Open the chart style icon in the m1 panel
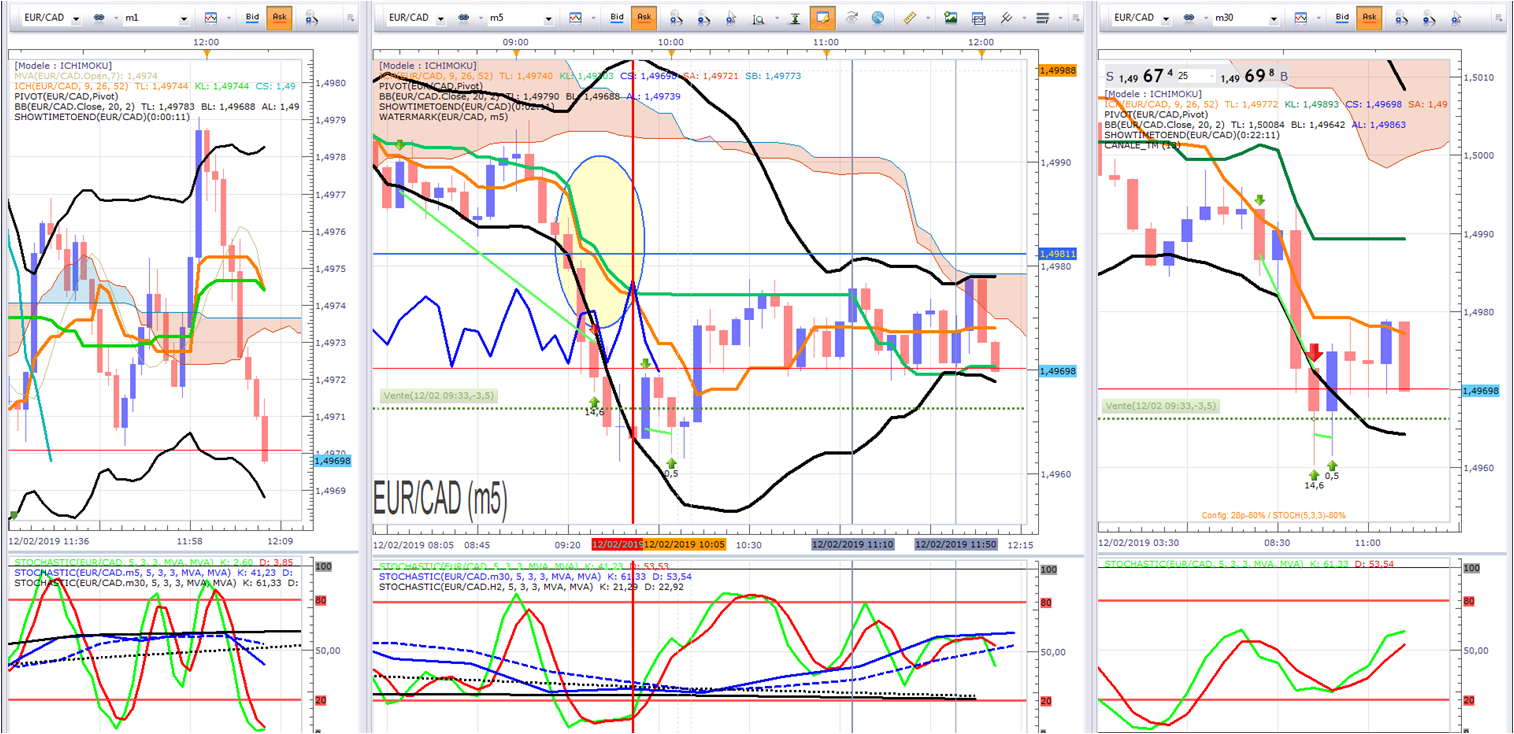Viewport: 1514px width, 734px height. [x=211, y=18]
